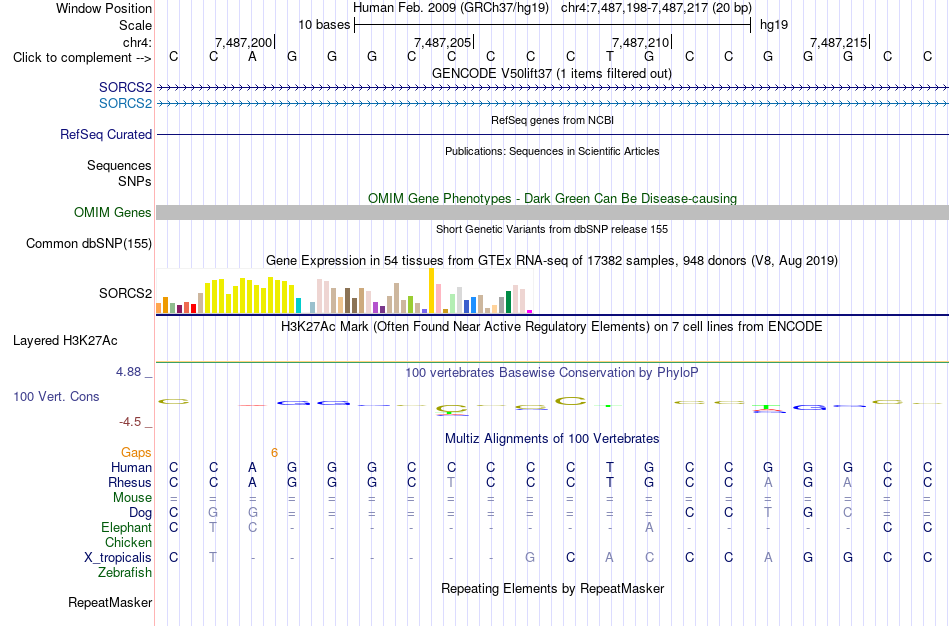
Task: Click "Human Feb. 2009 (GRCh37/hg19)" assembly text
Action: 451,8
